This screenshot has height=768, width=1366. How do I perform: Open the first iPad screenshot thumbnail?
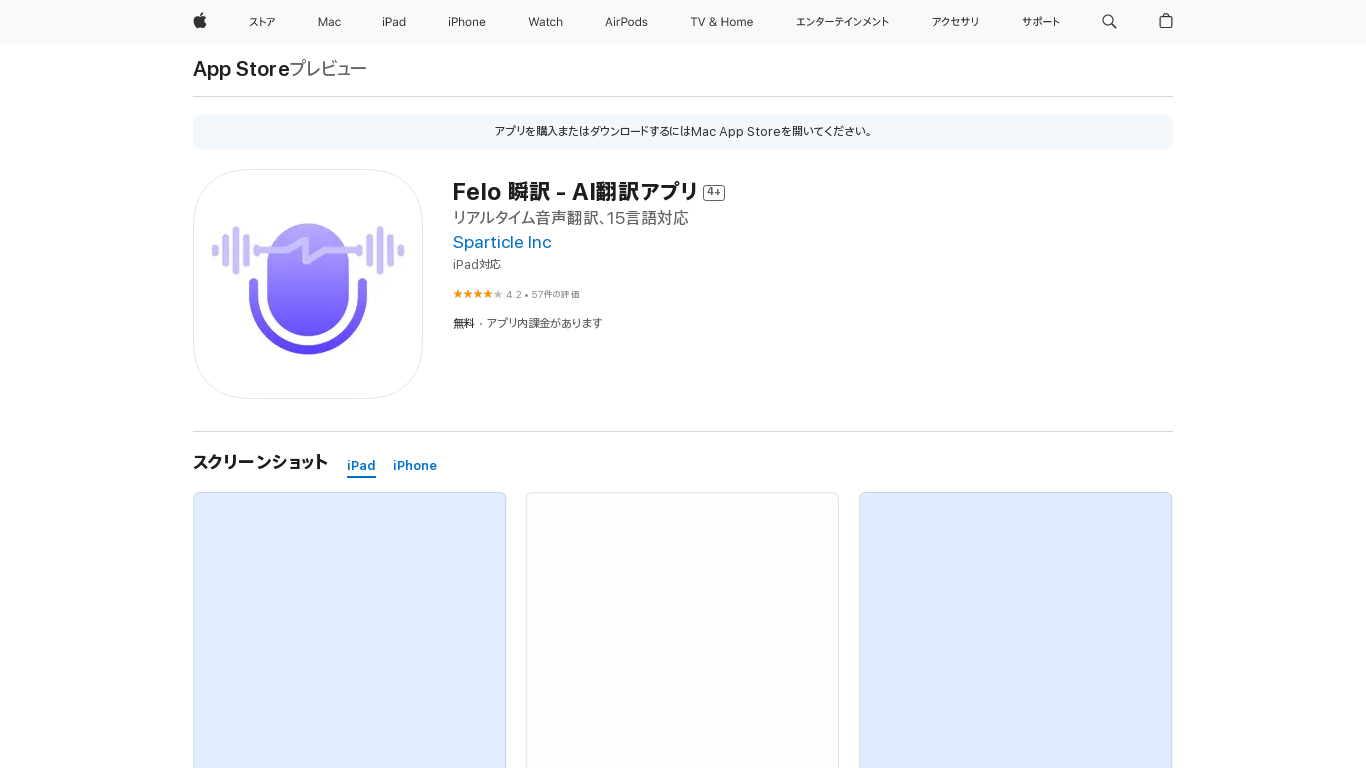(350, 630)
